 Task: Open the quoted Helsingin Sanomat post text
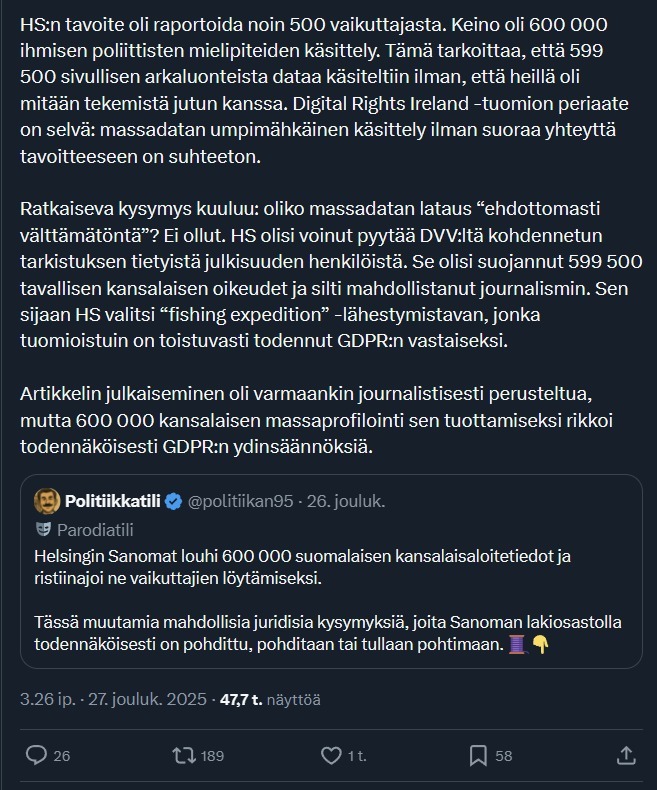tap(300, 565)
